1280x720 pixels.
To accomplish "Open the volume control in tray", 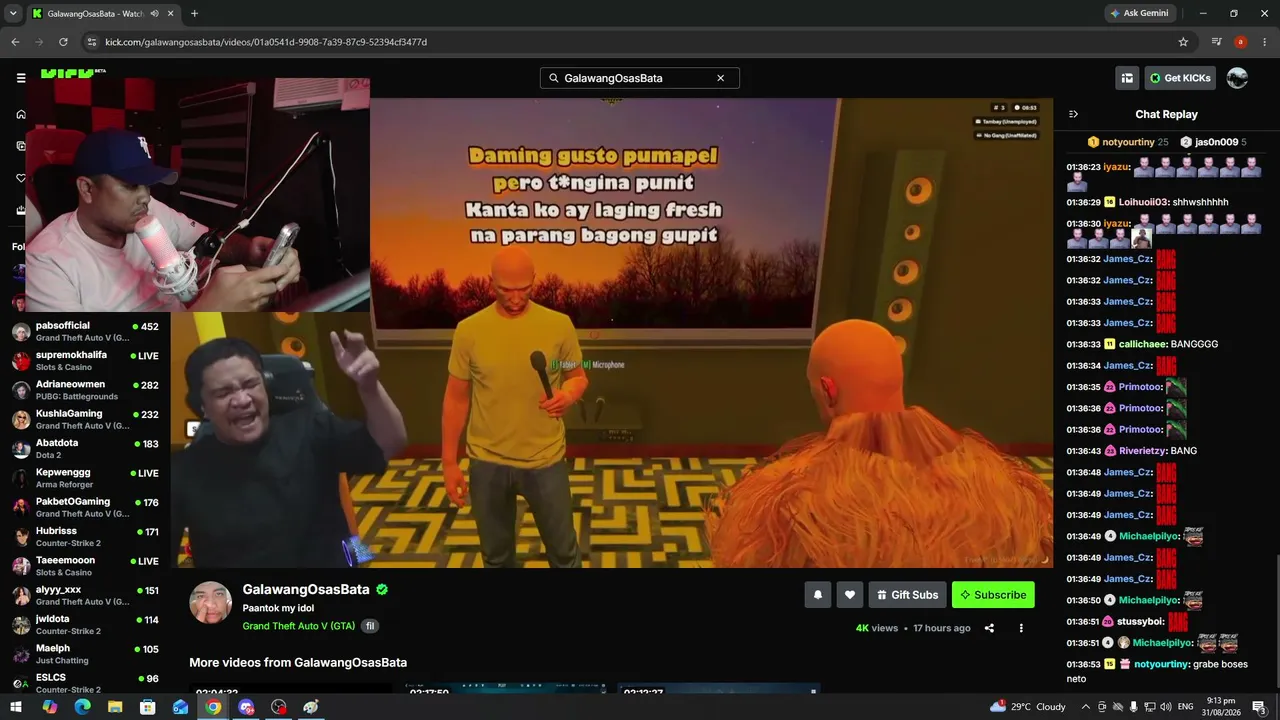I will (1166, 707).
